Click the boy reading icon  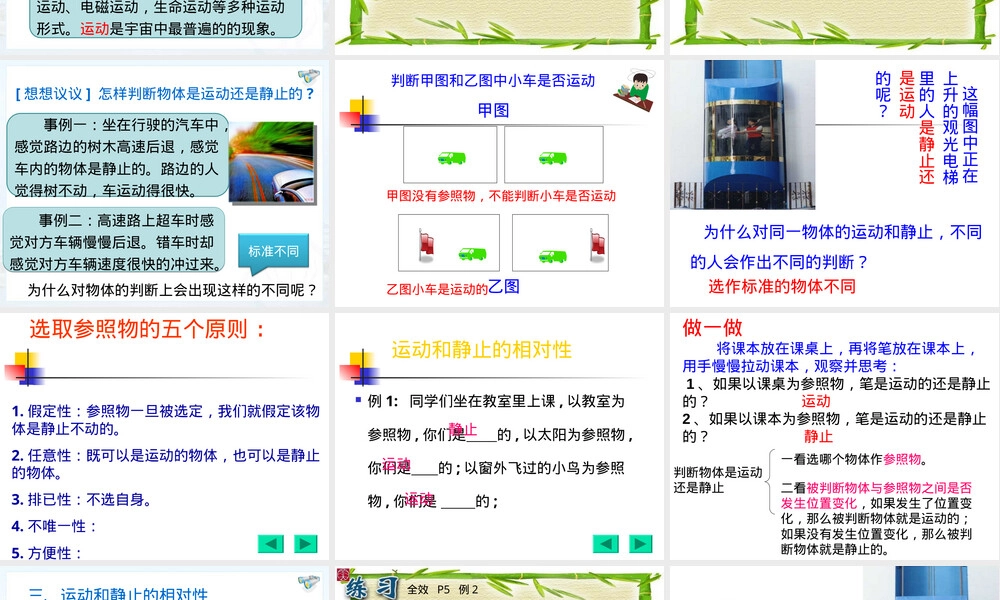click(x=636, y=90)
